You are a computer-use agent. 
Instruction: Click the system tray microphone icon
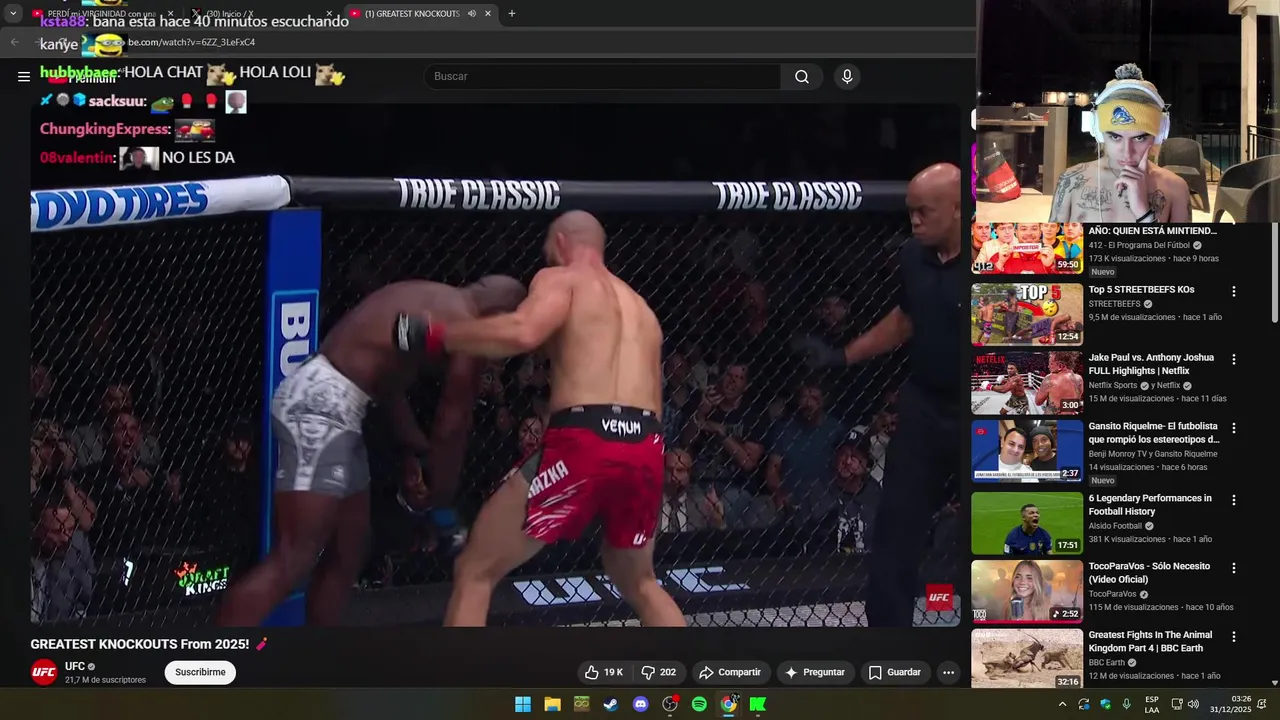coord(1127,704)
